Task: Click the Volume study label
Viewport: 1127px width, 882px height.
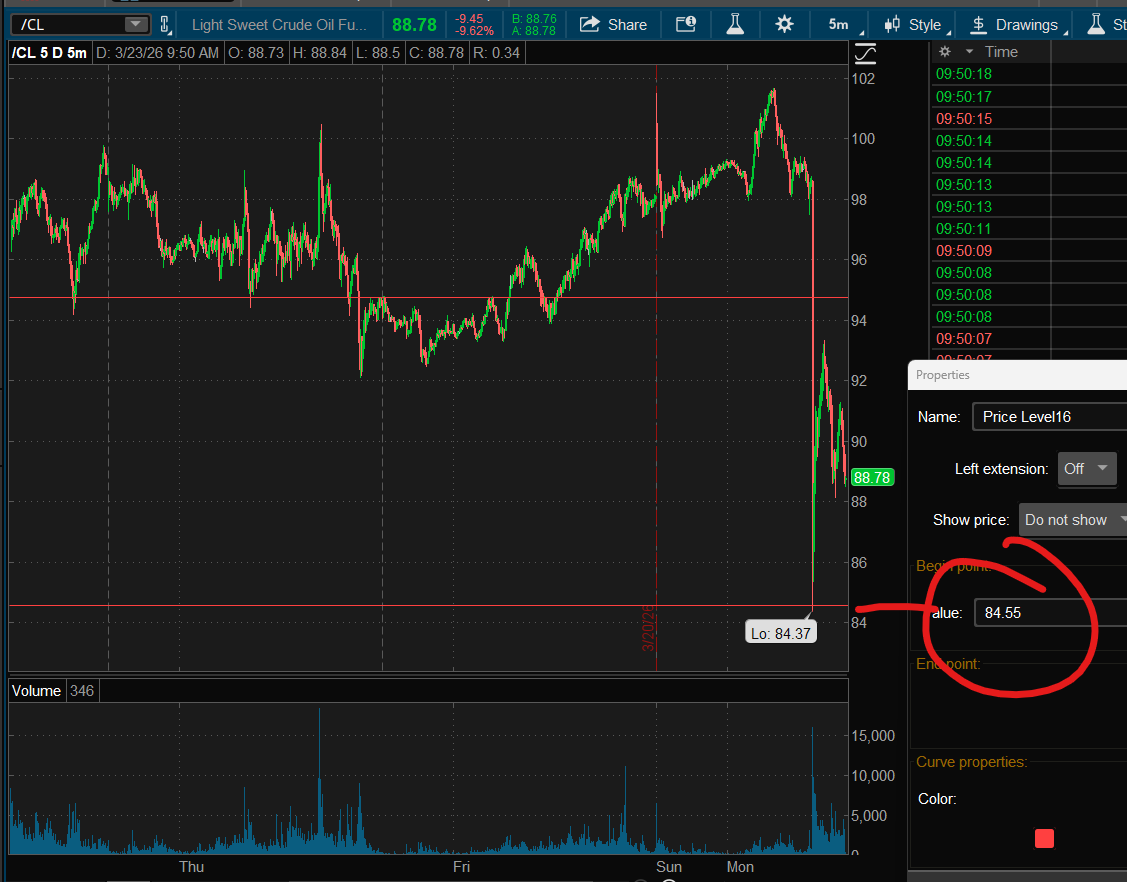Action: click(36, 691)
